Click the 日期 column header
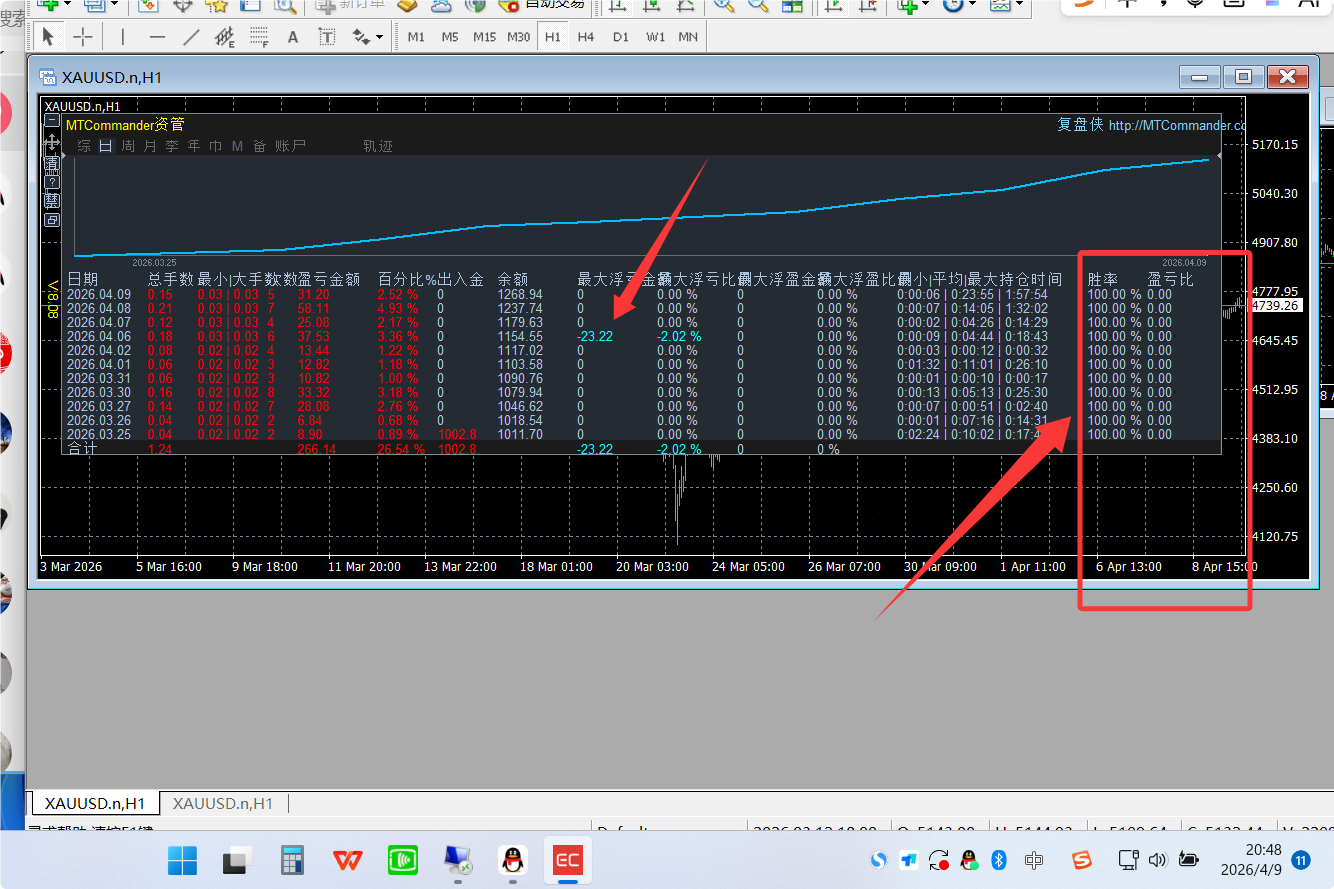This screenshot has height=889, width=1334. pos(83,280)
